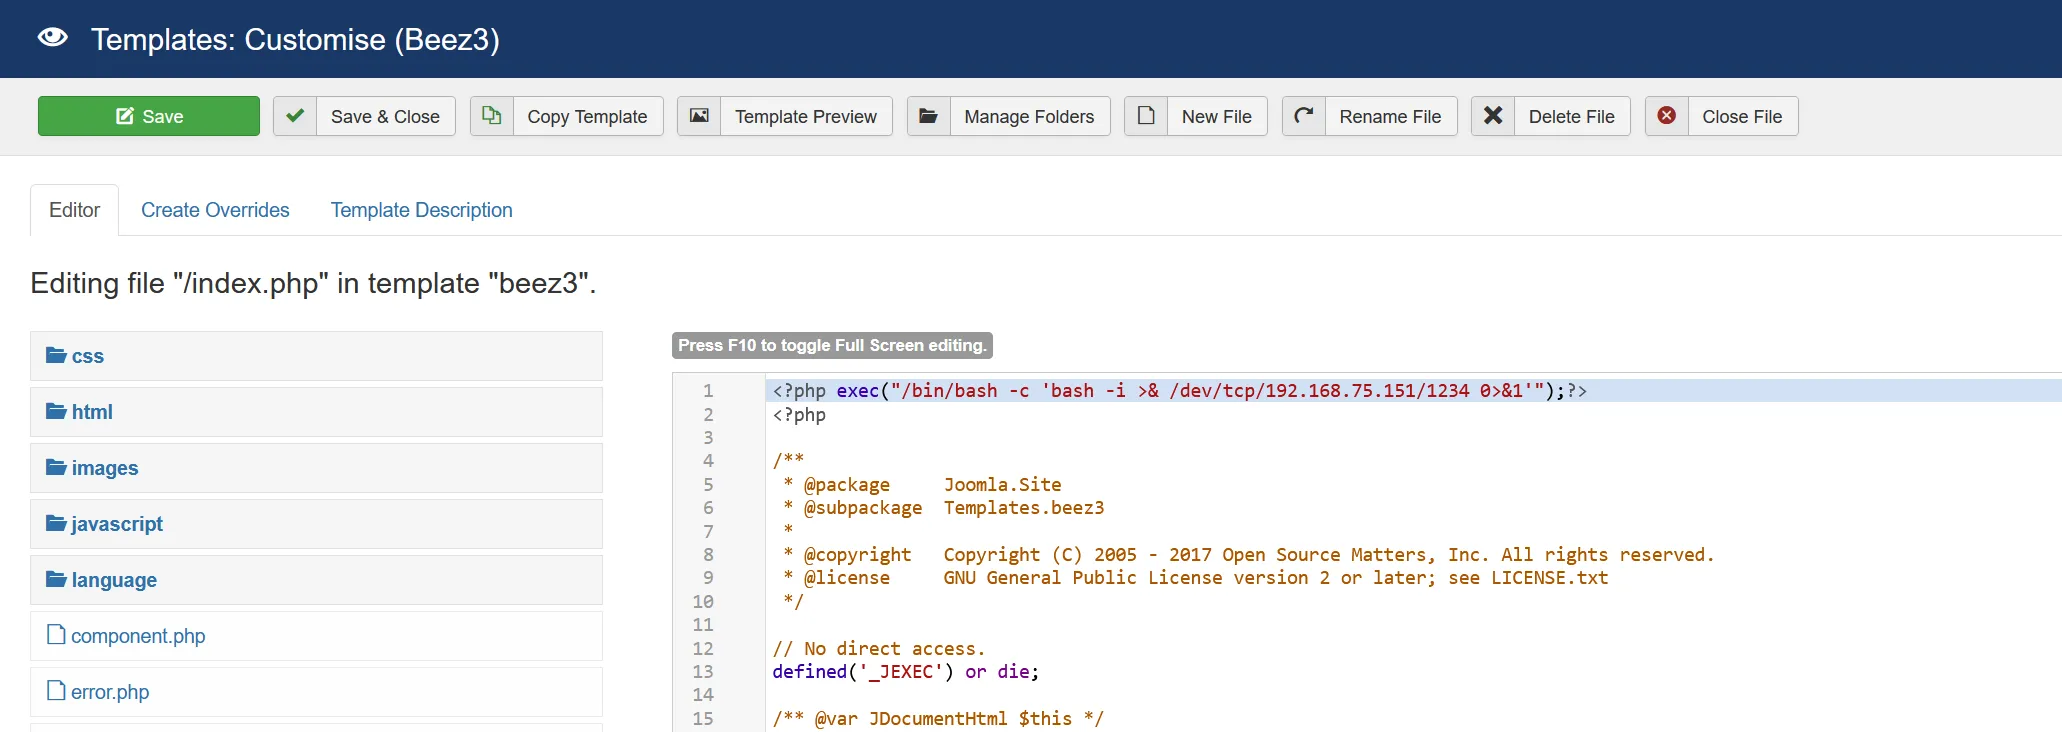Image resolution: width=2062 pixels, height=732 pixels.
Task: Click the green checkmark icon of Save & Close
Action: [x=295, y=116]
